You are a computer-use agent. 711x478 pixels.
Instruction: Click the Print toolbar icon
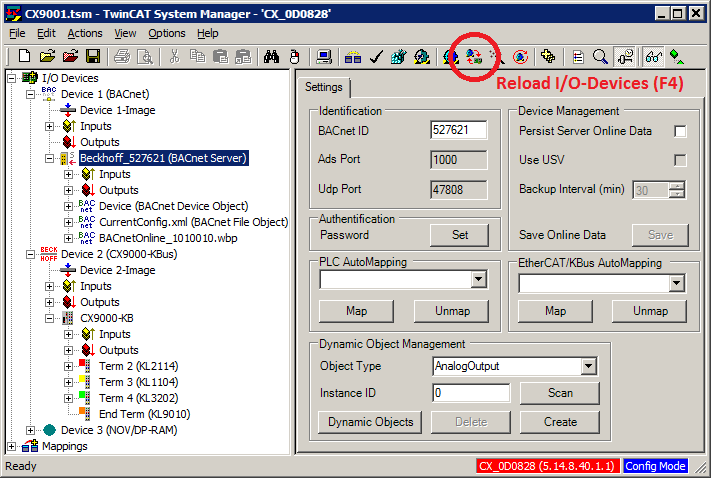(122, 56)
